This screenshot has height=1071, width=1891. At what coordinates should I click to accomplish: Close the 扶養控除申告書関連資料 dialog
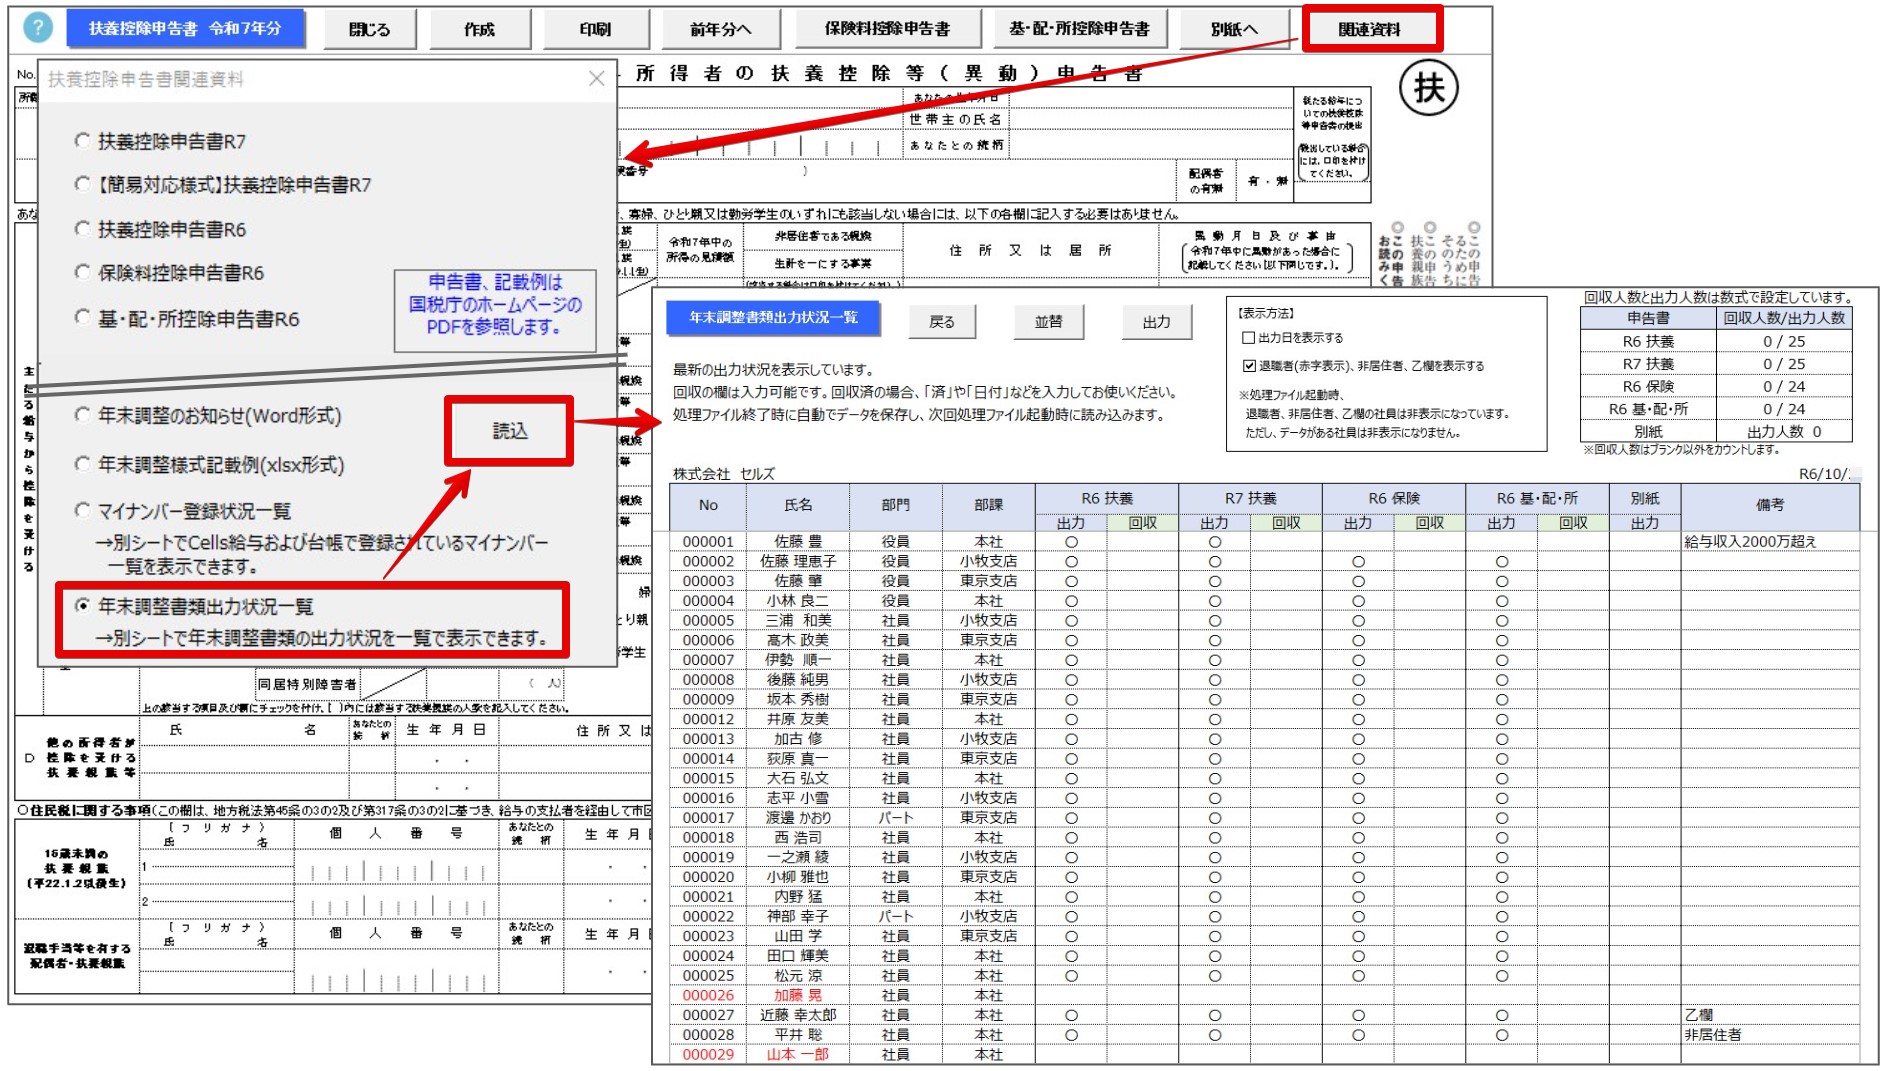597,80
